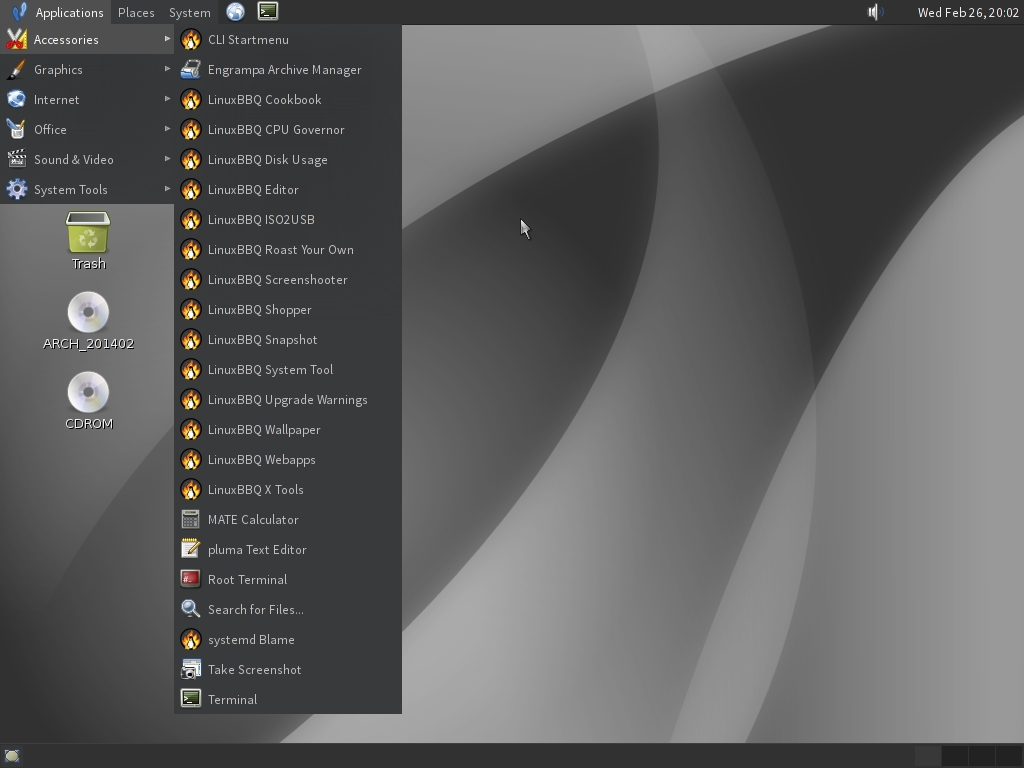This screenshot has width=1024, height=768.
Task: Open LinuxBBQ Disk Usage
Action: (x=288, y=160)
